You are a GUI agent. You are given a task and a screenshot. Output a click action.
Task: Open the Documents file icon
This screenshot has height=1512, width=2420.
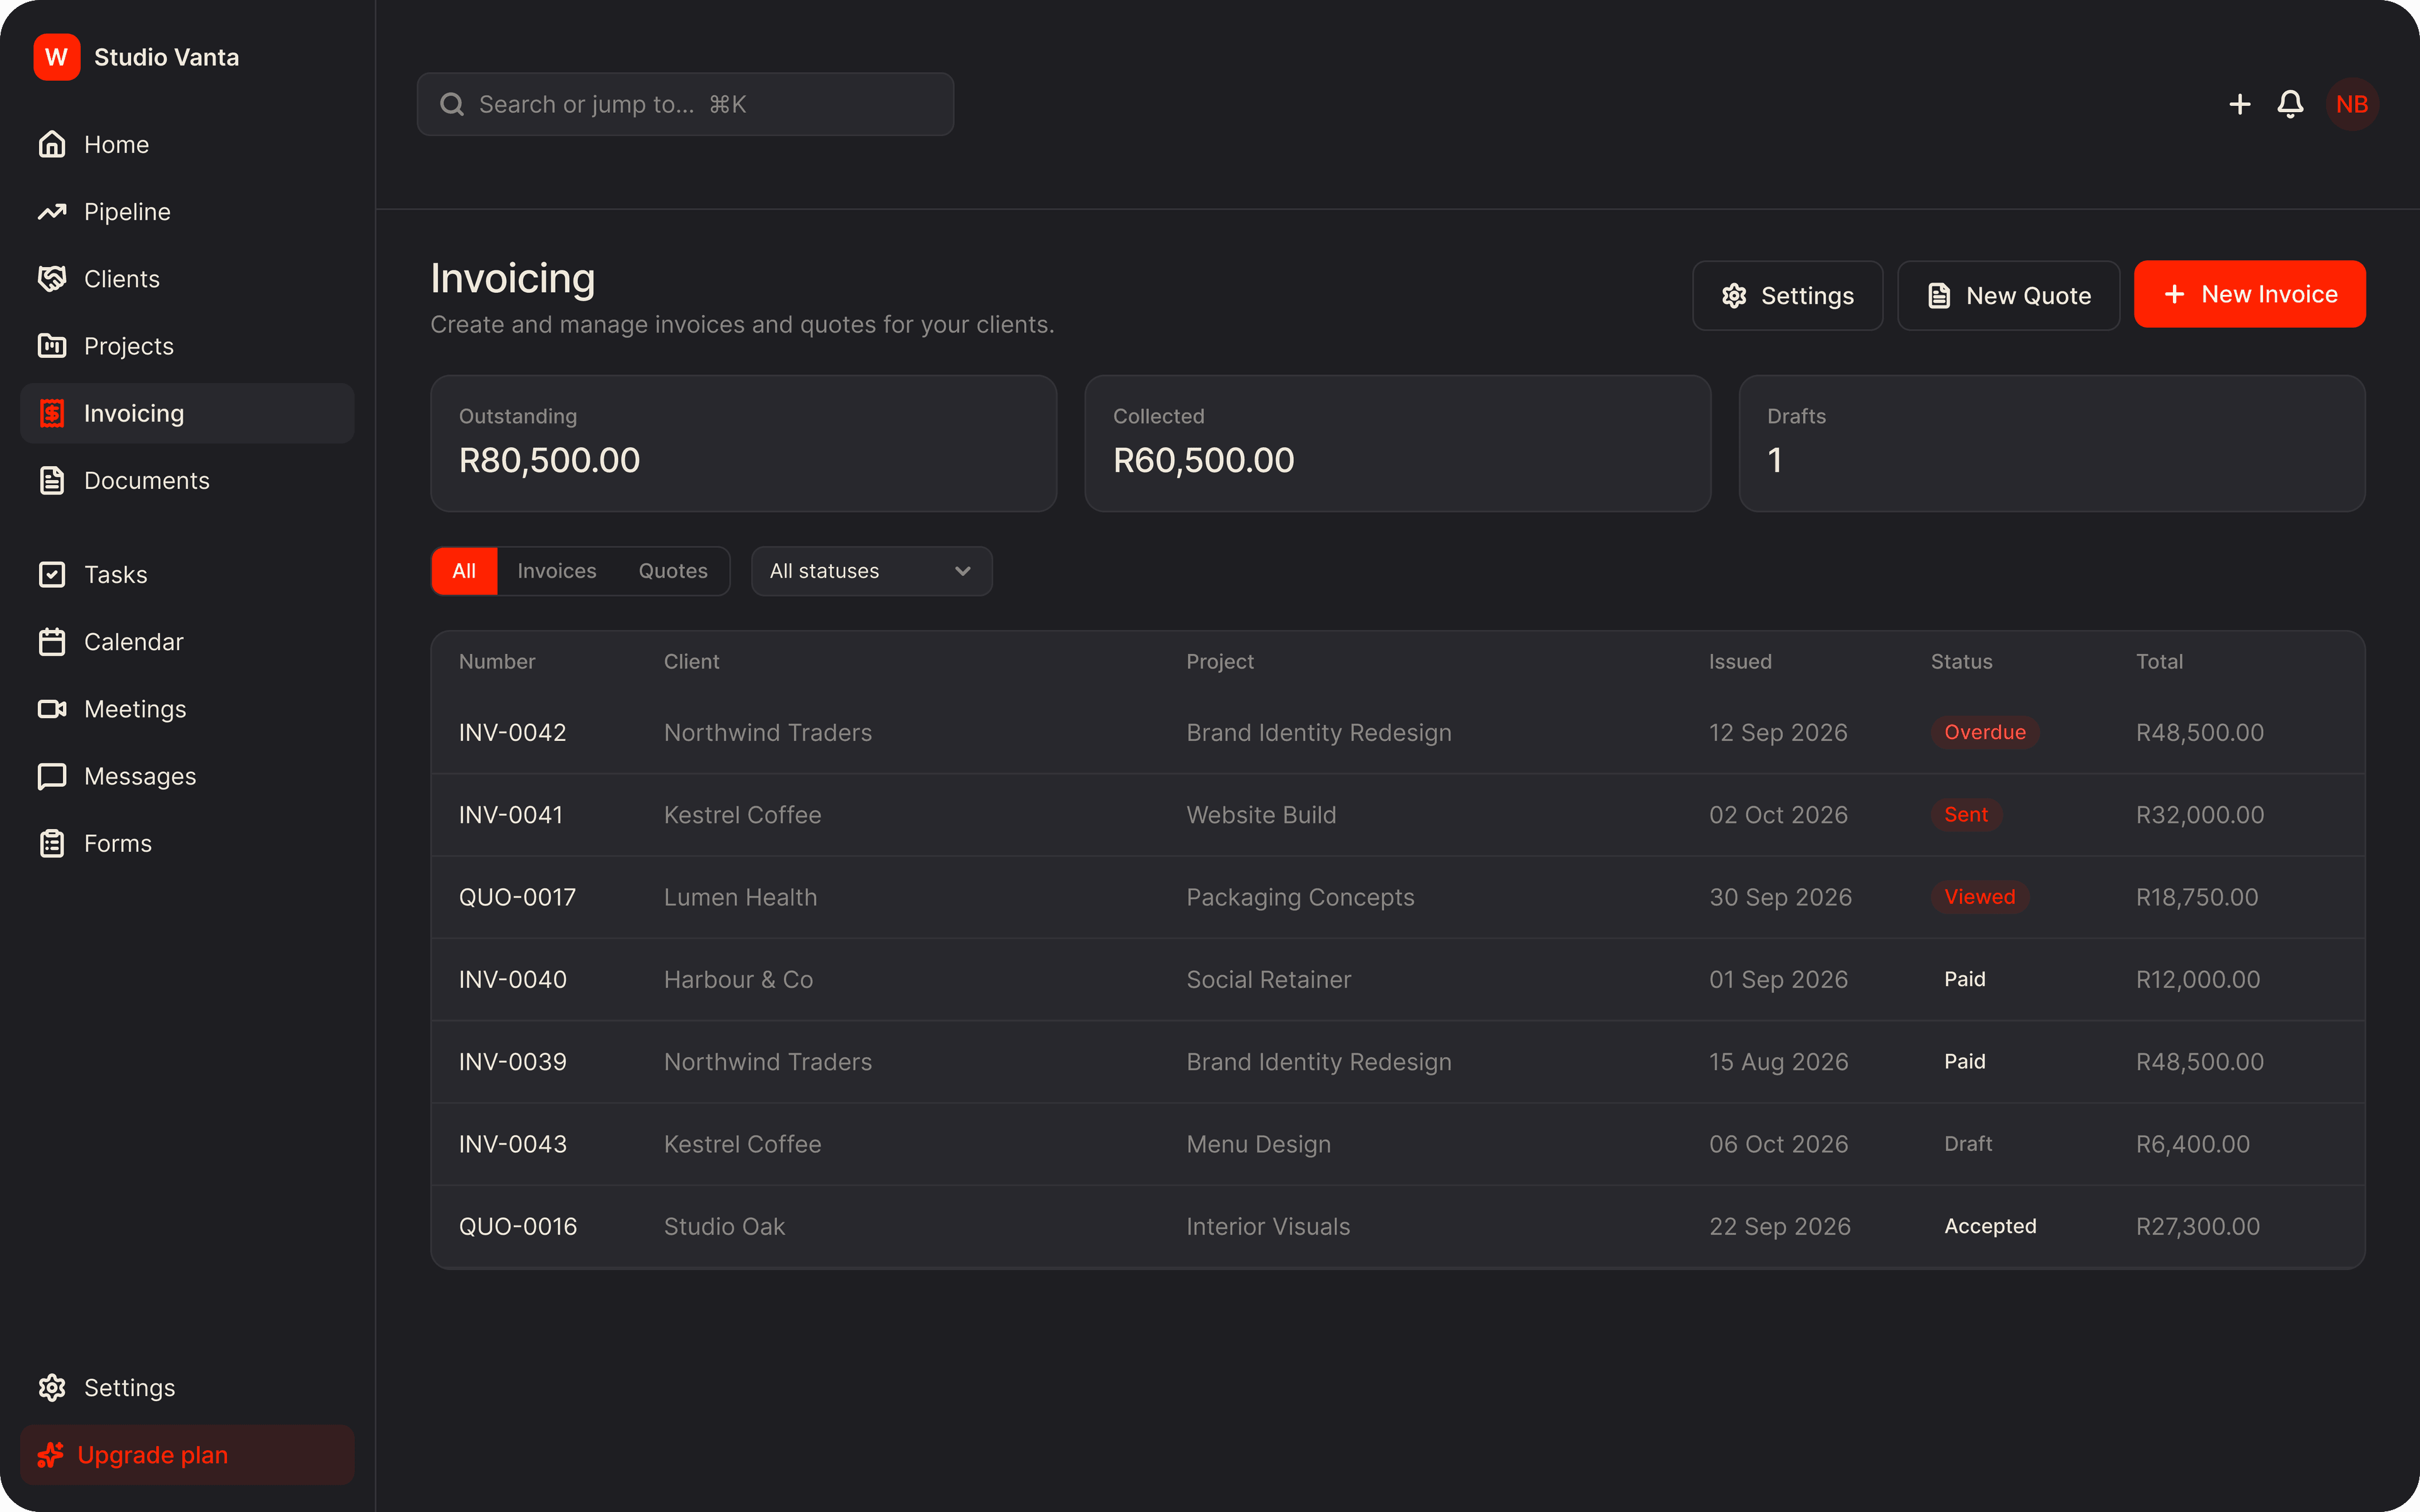(x=52, y=480)
